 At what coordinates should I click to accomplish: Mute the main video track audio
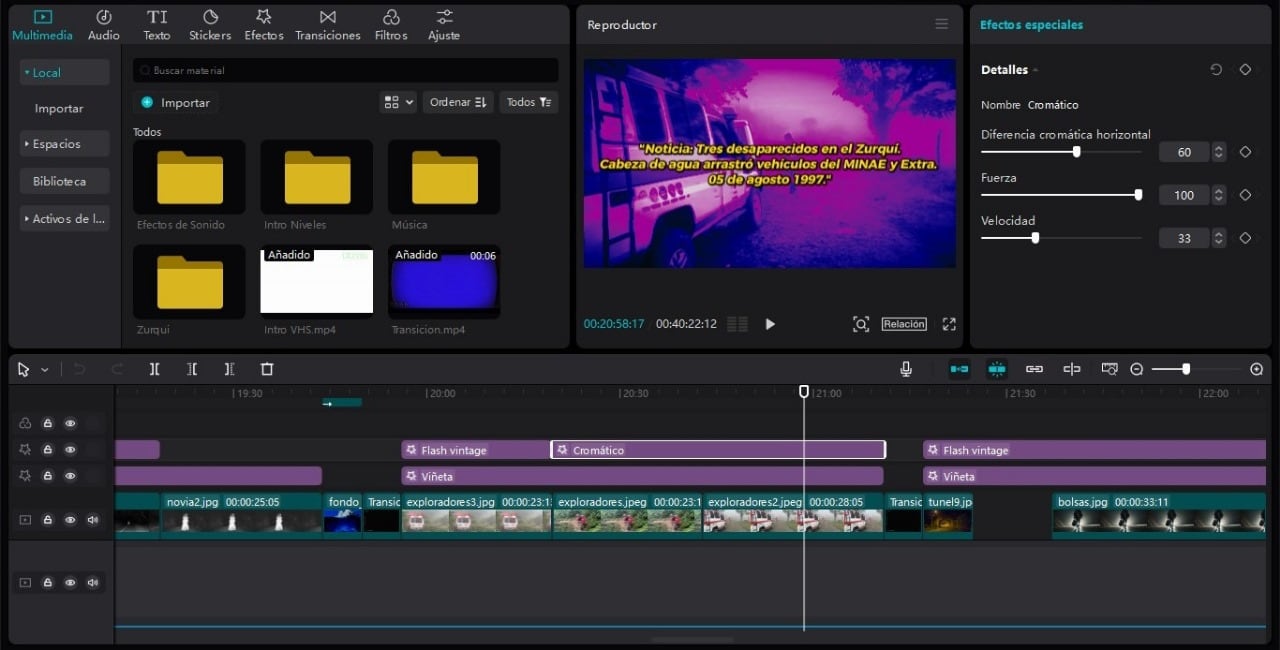point(93,520)
